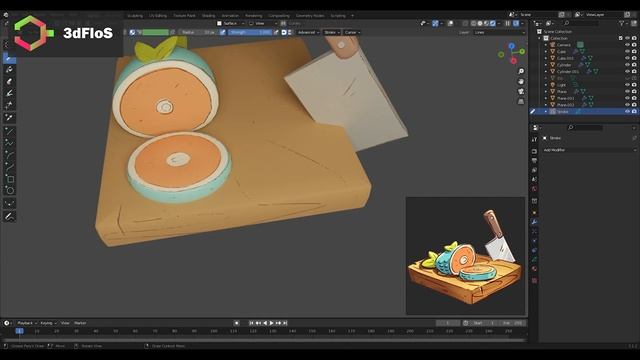Click the blue Z axis on navigation gizmo
Image resolution: width=640 pixels, height=360 pixels.
click(511, 46)
